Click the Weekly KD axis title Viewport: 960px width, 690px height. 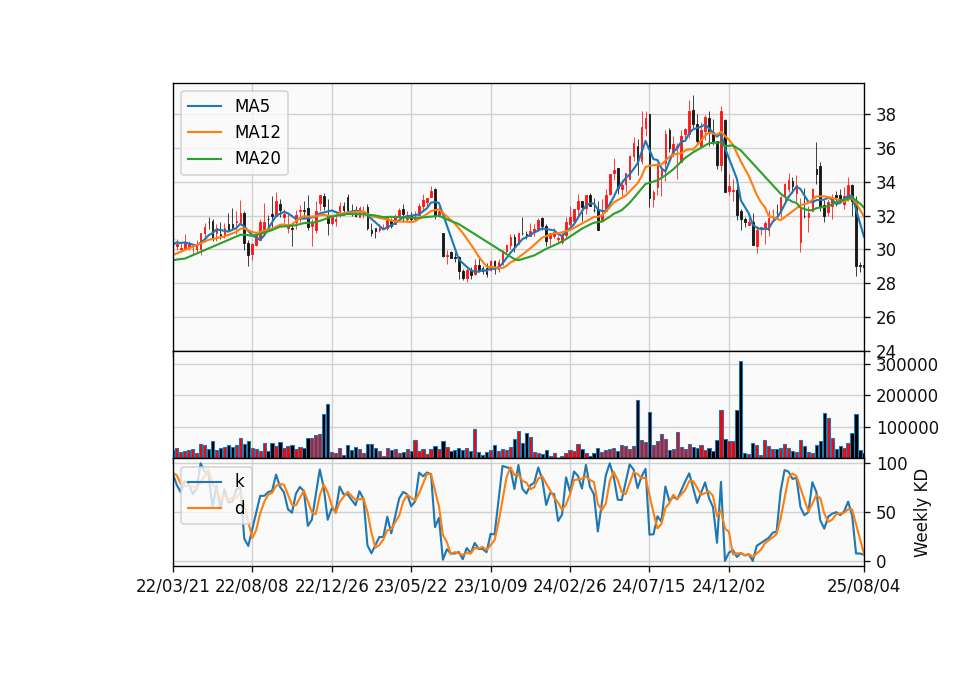[921, 513]
